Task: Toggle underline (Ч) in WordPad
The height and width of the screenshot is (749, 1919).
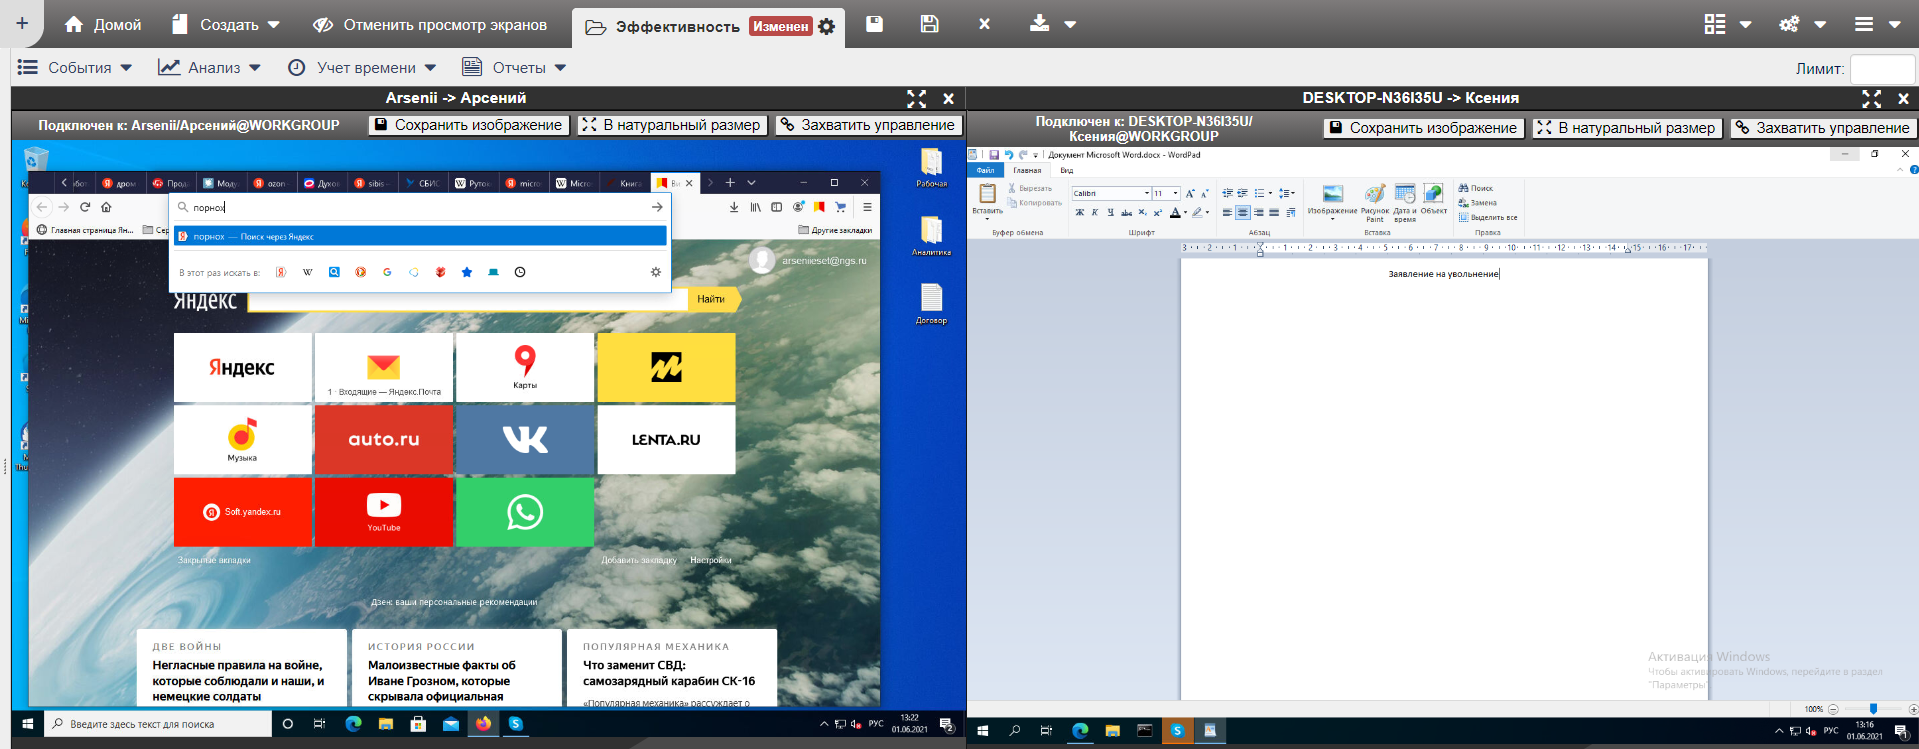Action: coord(1110,212)
